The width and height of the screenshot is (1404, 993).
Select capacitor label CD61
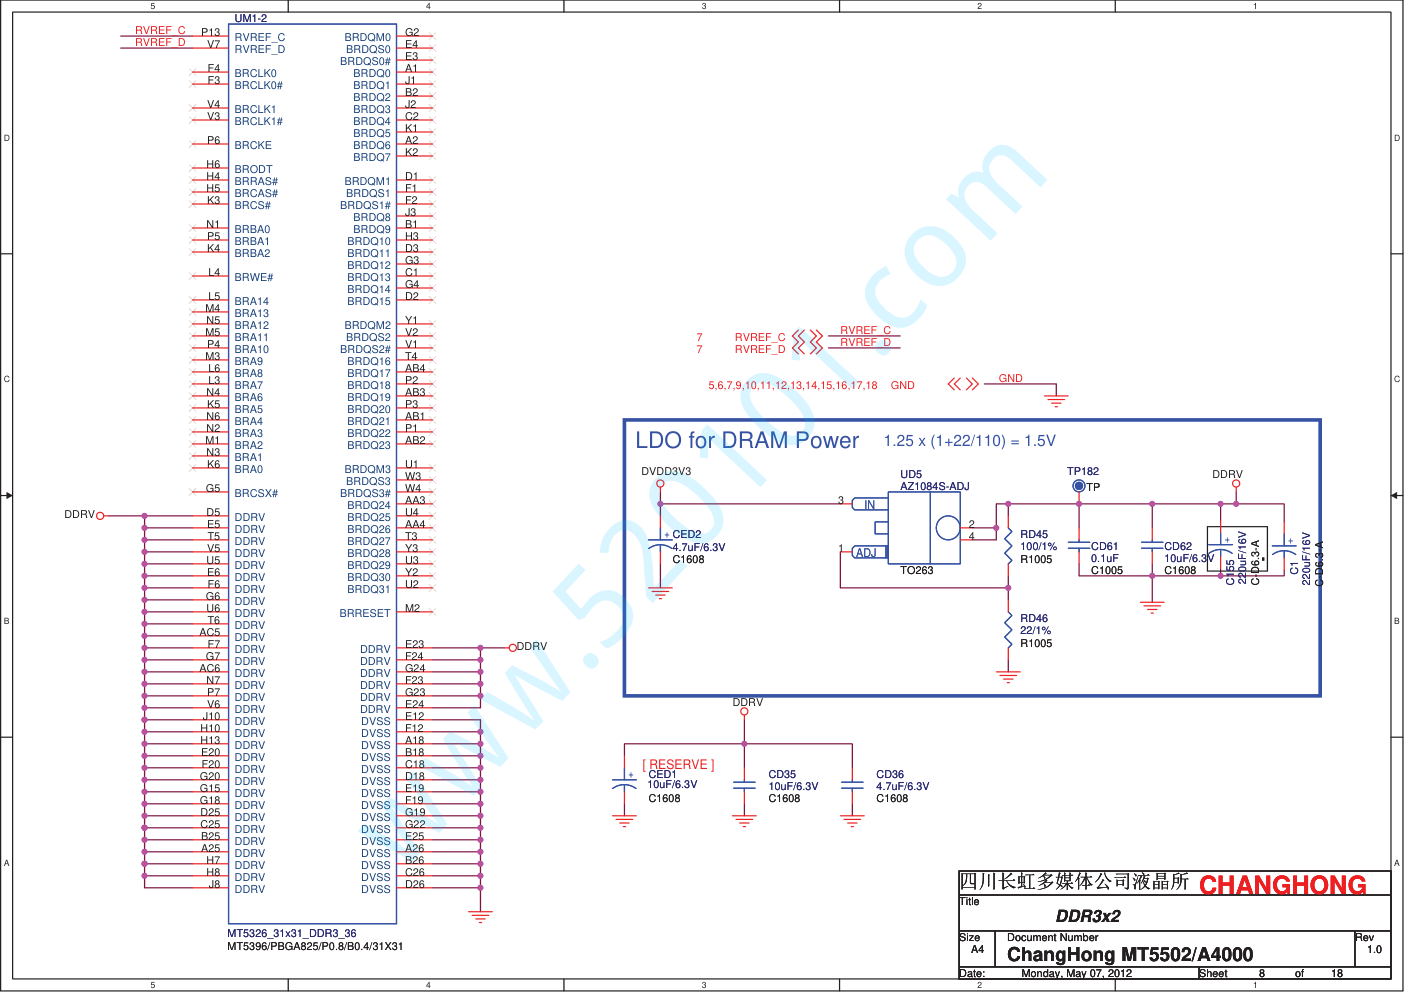[x=1105, y=547]
